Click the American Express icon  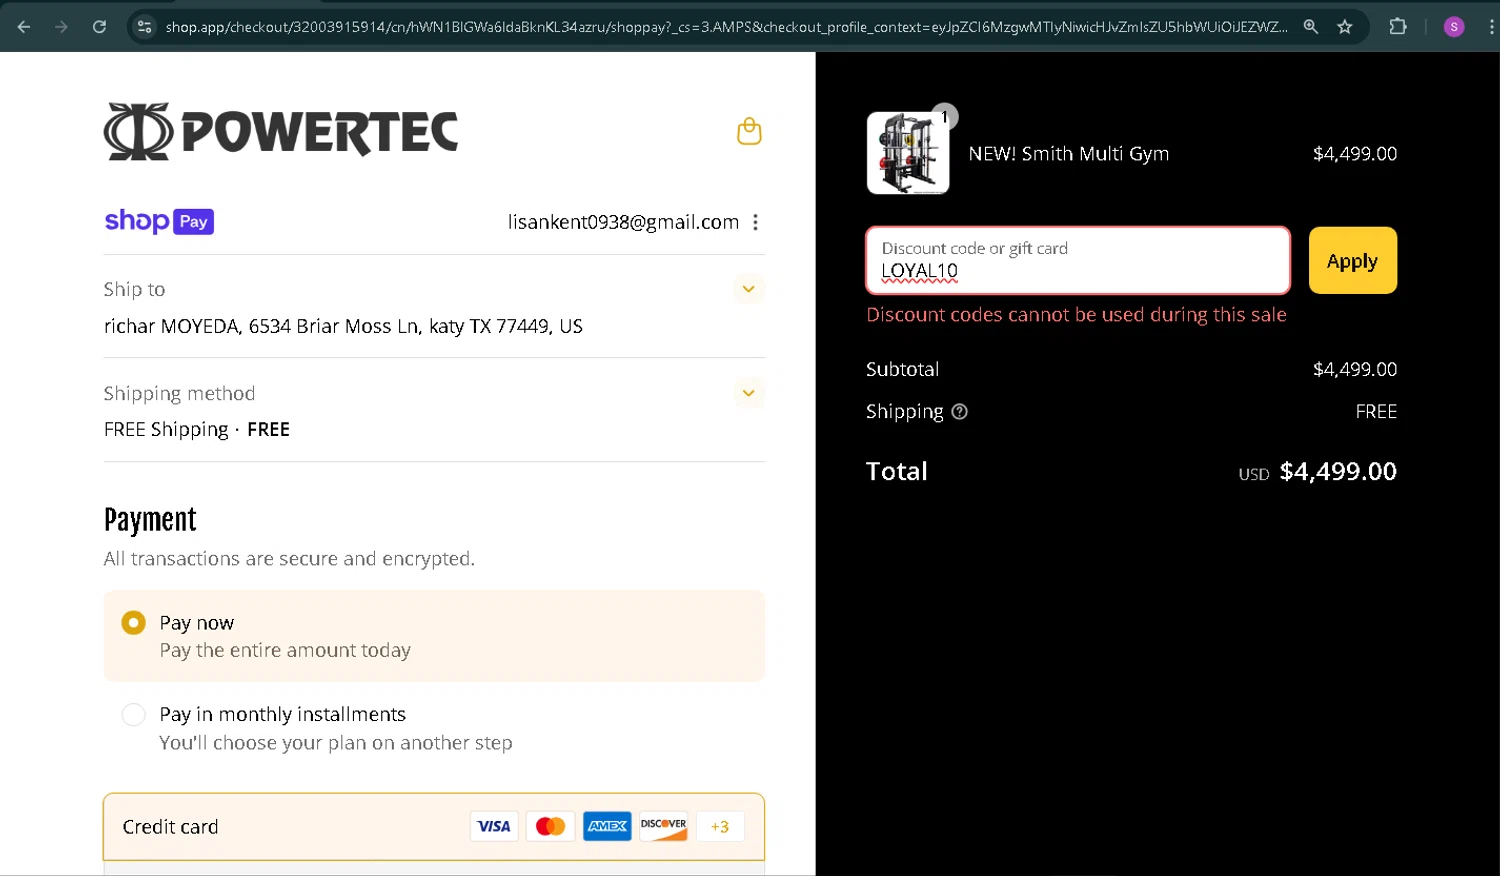click(x=607, y=826)
